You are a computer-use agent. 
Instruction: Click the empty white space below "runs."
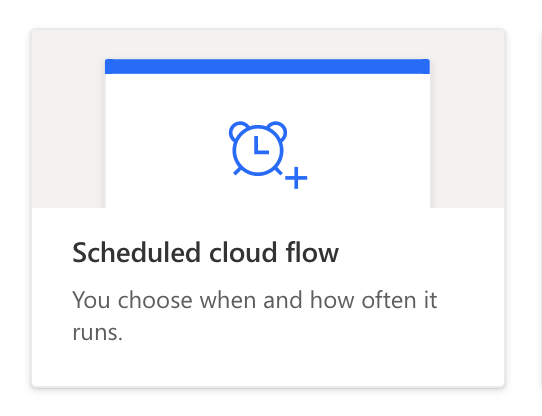(268, 365)
